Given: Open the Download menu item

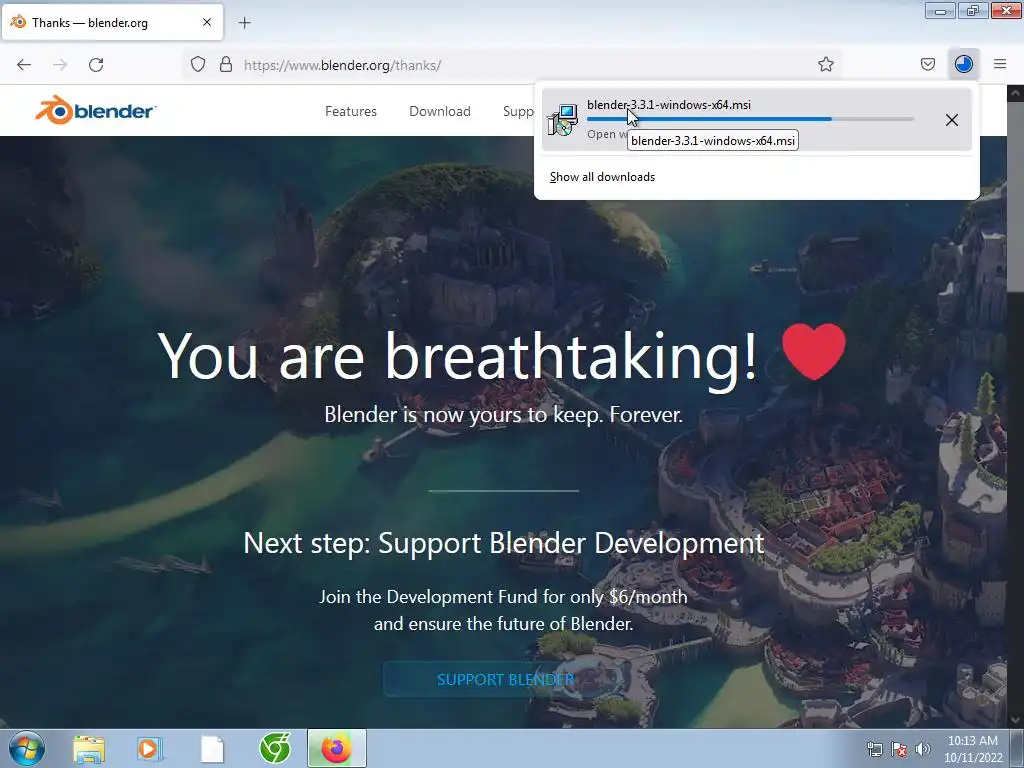Looking at the screenshot, I should pyautogui.click(x=440, y=112).
